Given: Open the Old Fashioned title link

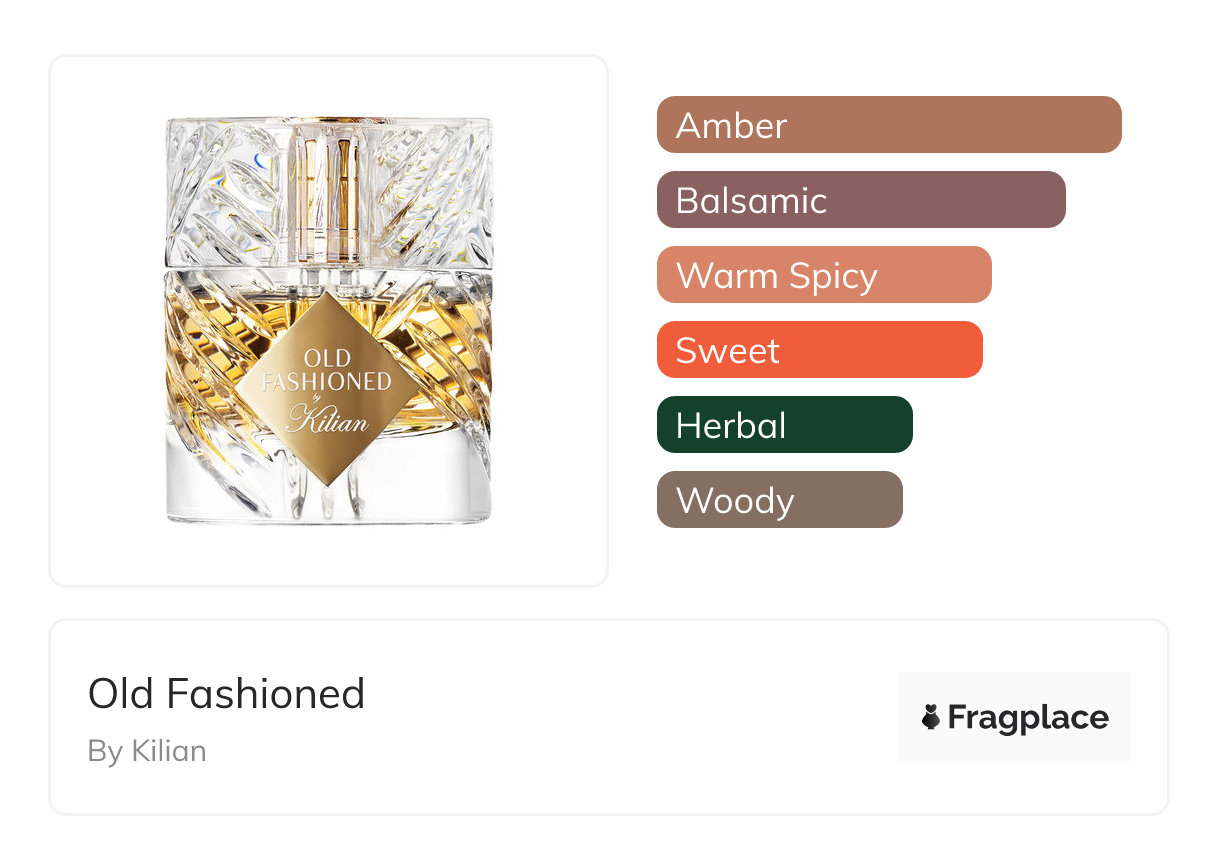Looking at the screenshot, I should click(x=227, y=693).
